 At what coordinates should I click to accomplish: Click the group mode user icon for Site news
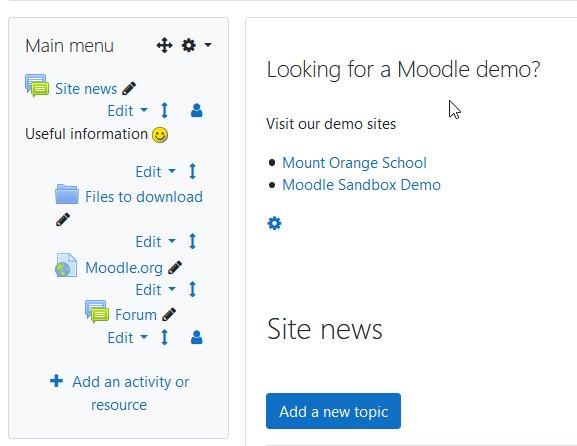[197, 110]
